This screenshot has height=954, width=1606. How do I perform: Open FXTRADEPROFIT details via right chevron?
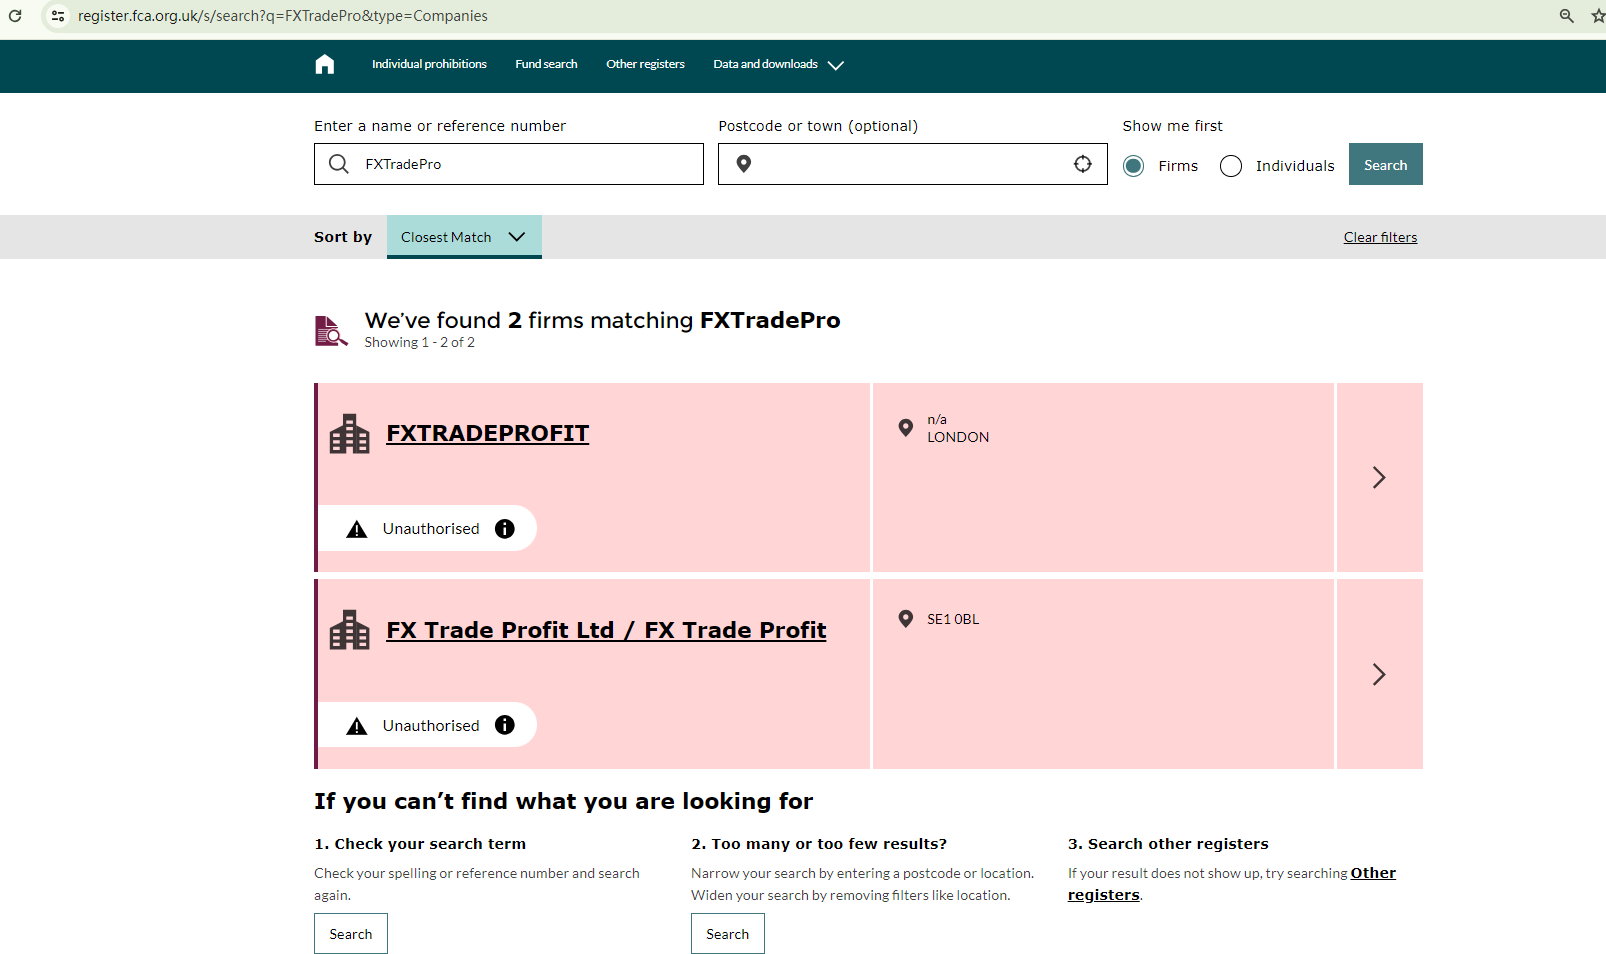(1379, 477)
